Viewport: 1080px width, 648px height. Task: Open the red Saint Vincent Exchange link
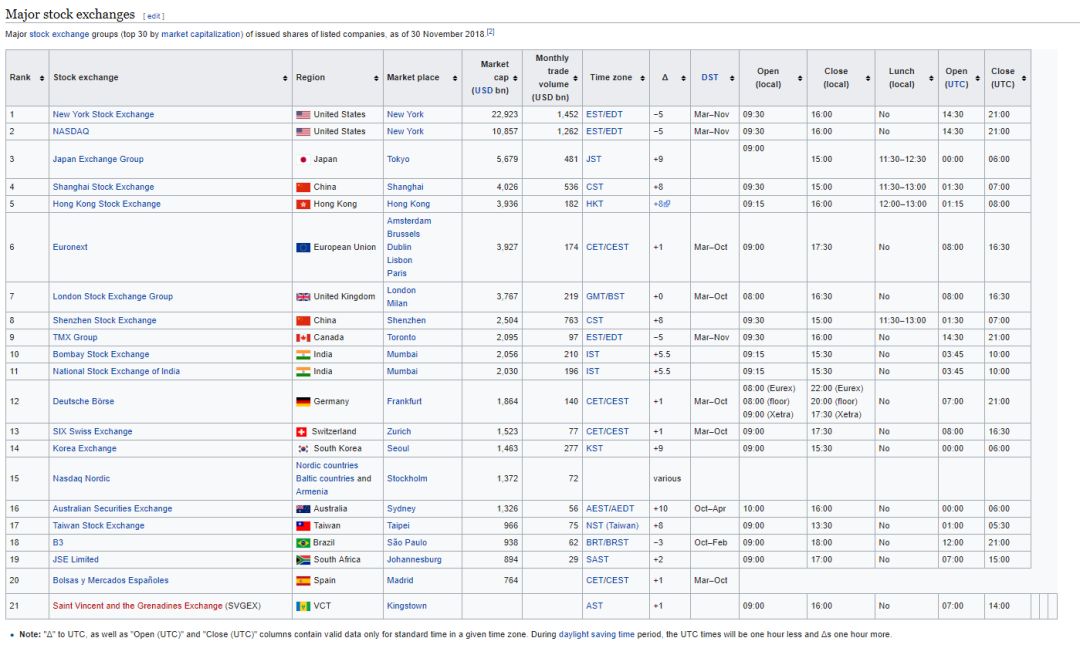[137, 606]
